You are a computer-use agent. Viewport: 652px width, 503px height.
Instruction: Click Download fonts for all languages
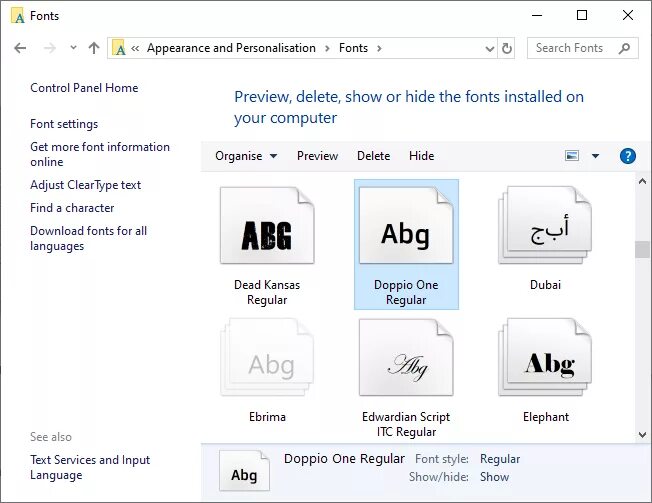[89, 238]
